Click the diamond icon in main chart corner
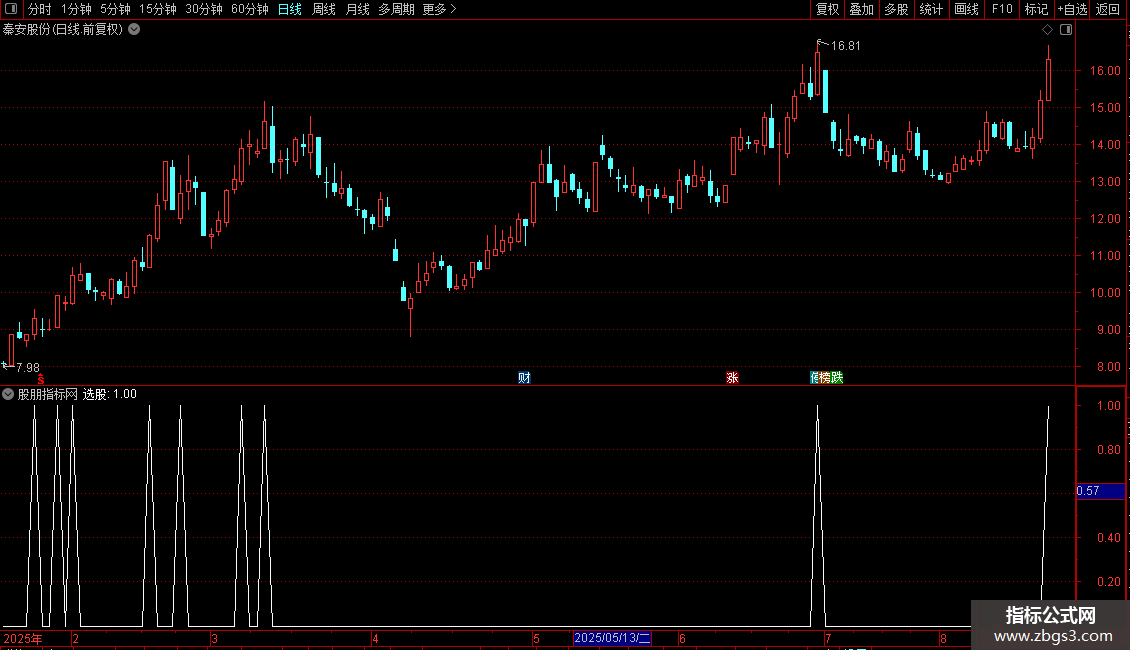The width and height of the screenshot is (1130, 650). tap(1048, 30)
